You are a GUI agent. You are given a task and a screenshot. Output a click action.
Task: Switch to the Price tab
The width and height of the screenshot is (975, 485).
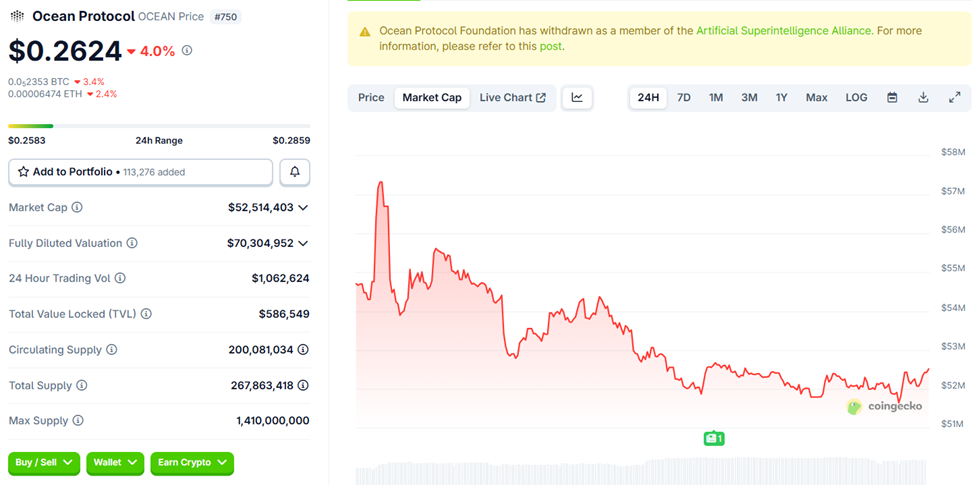[x=371, y=97]
